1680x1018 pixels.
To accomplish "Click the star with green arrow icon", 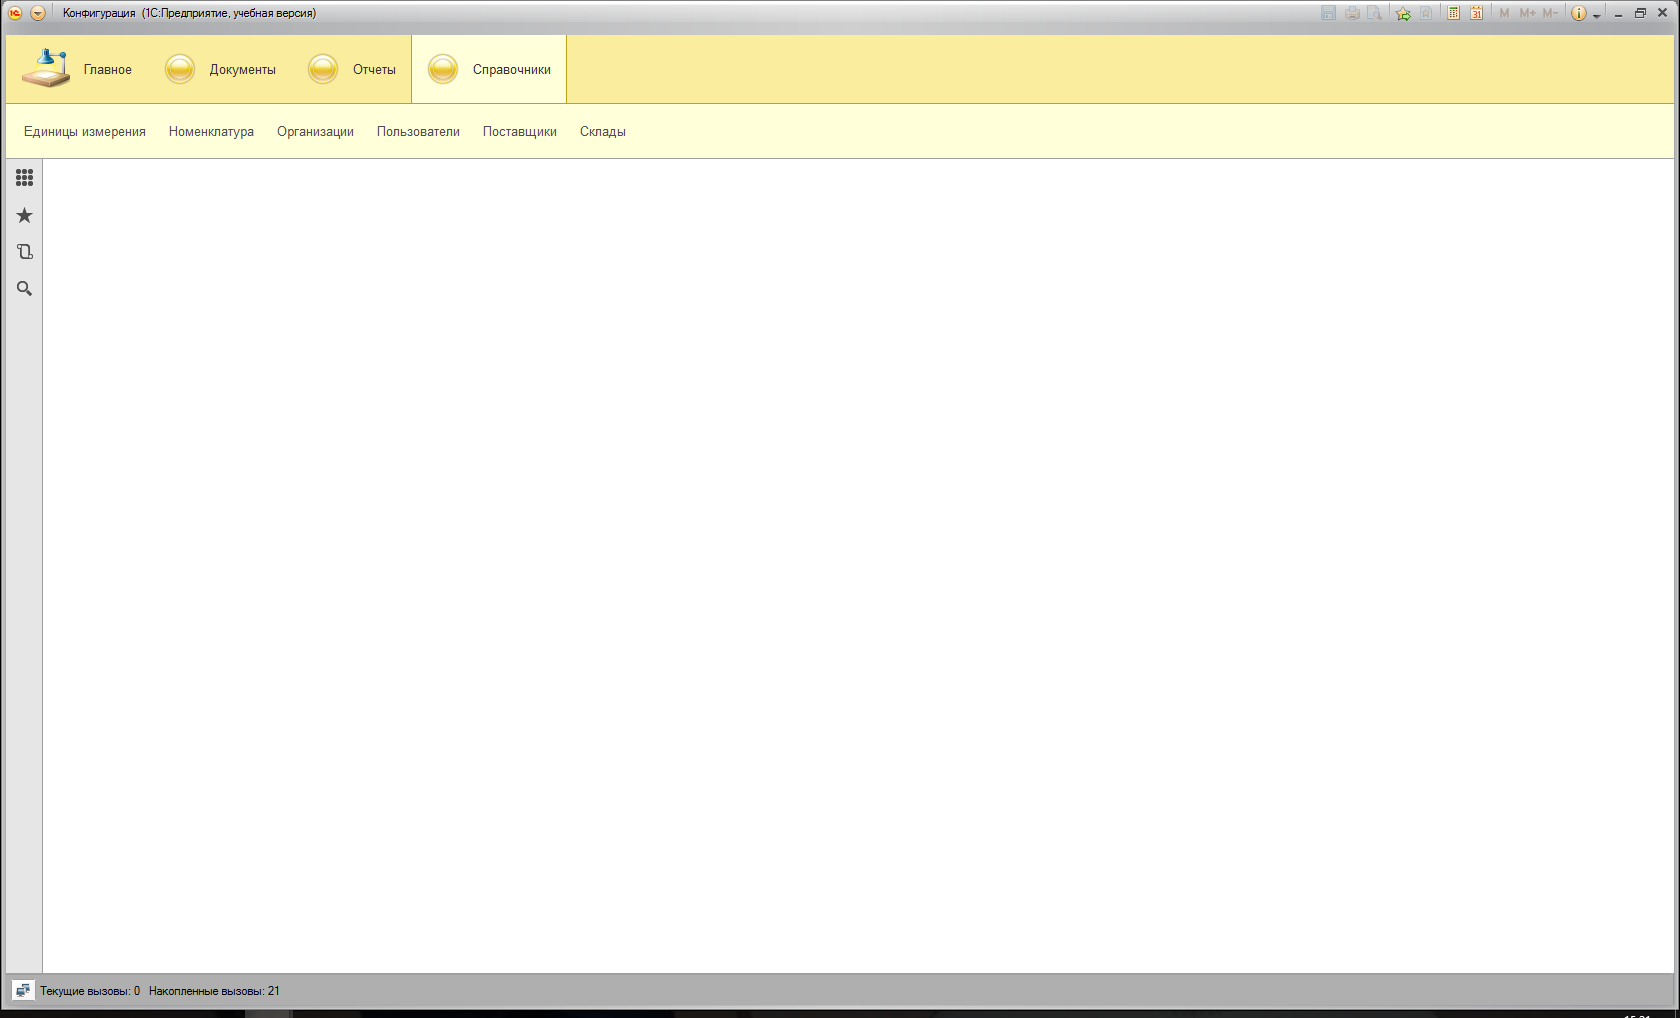I will tap(1403, 13).
